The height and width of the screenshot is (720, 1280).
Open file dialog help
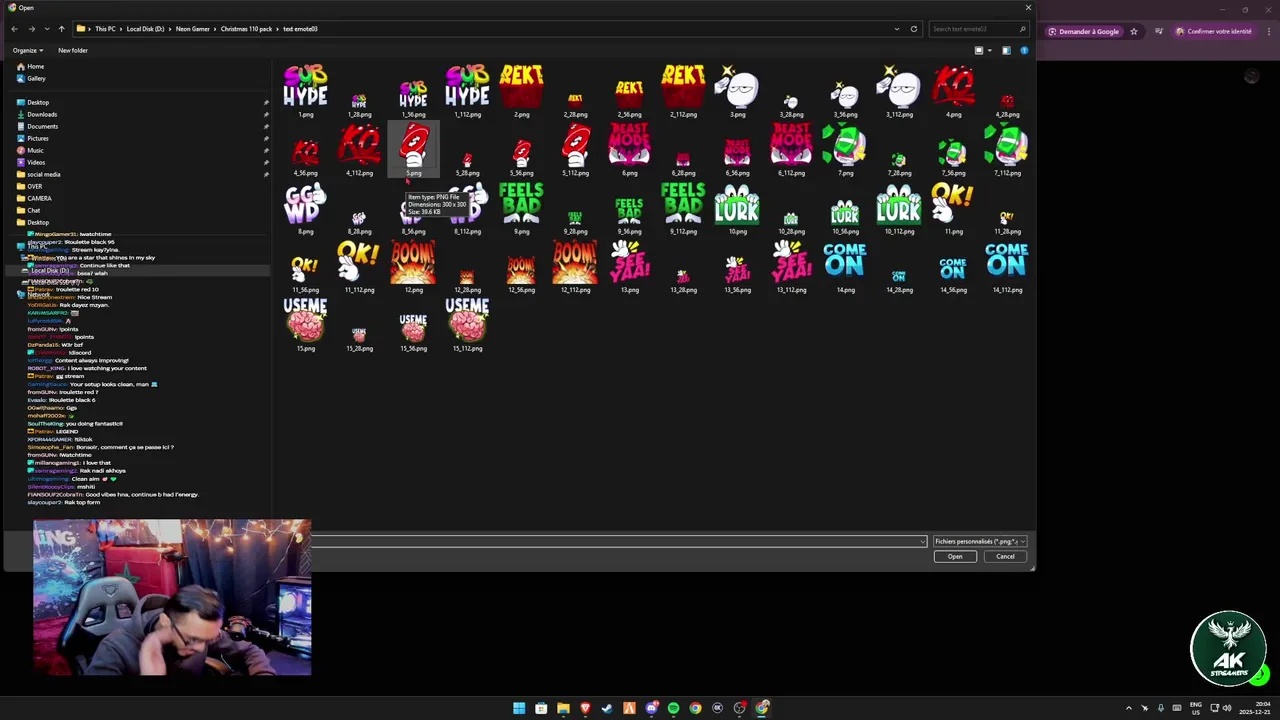pos(1024,50)
